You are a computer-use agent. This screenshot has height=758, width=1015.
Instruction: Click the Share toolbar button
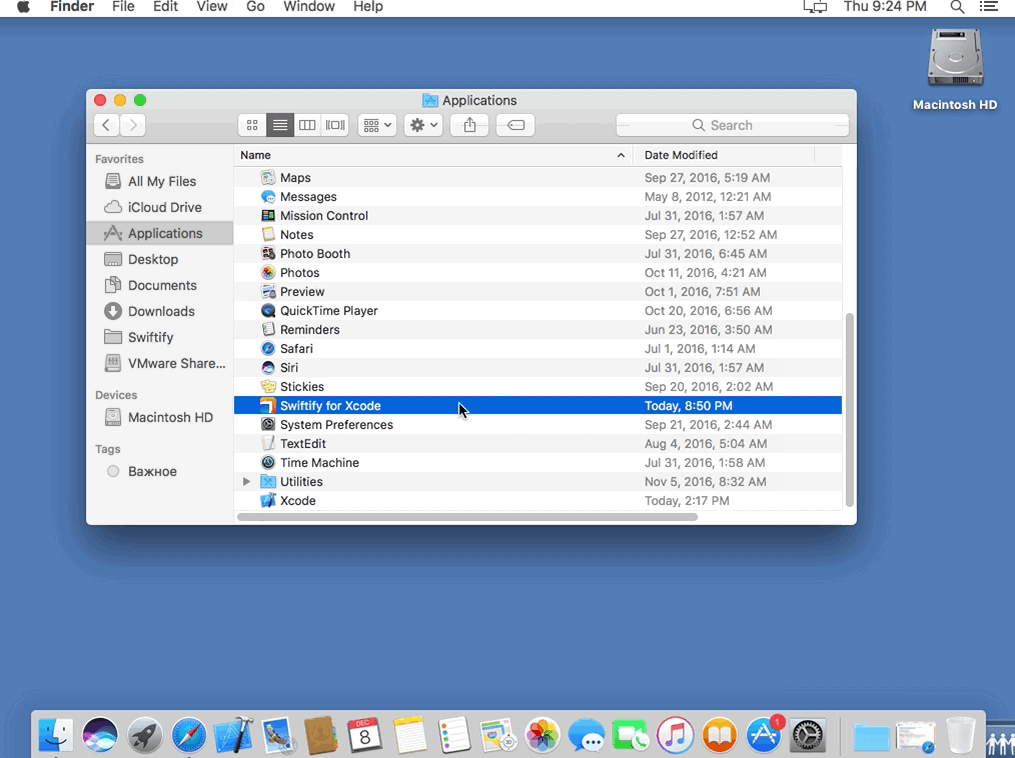click(x=470, y=125)
